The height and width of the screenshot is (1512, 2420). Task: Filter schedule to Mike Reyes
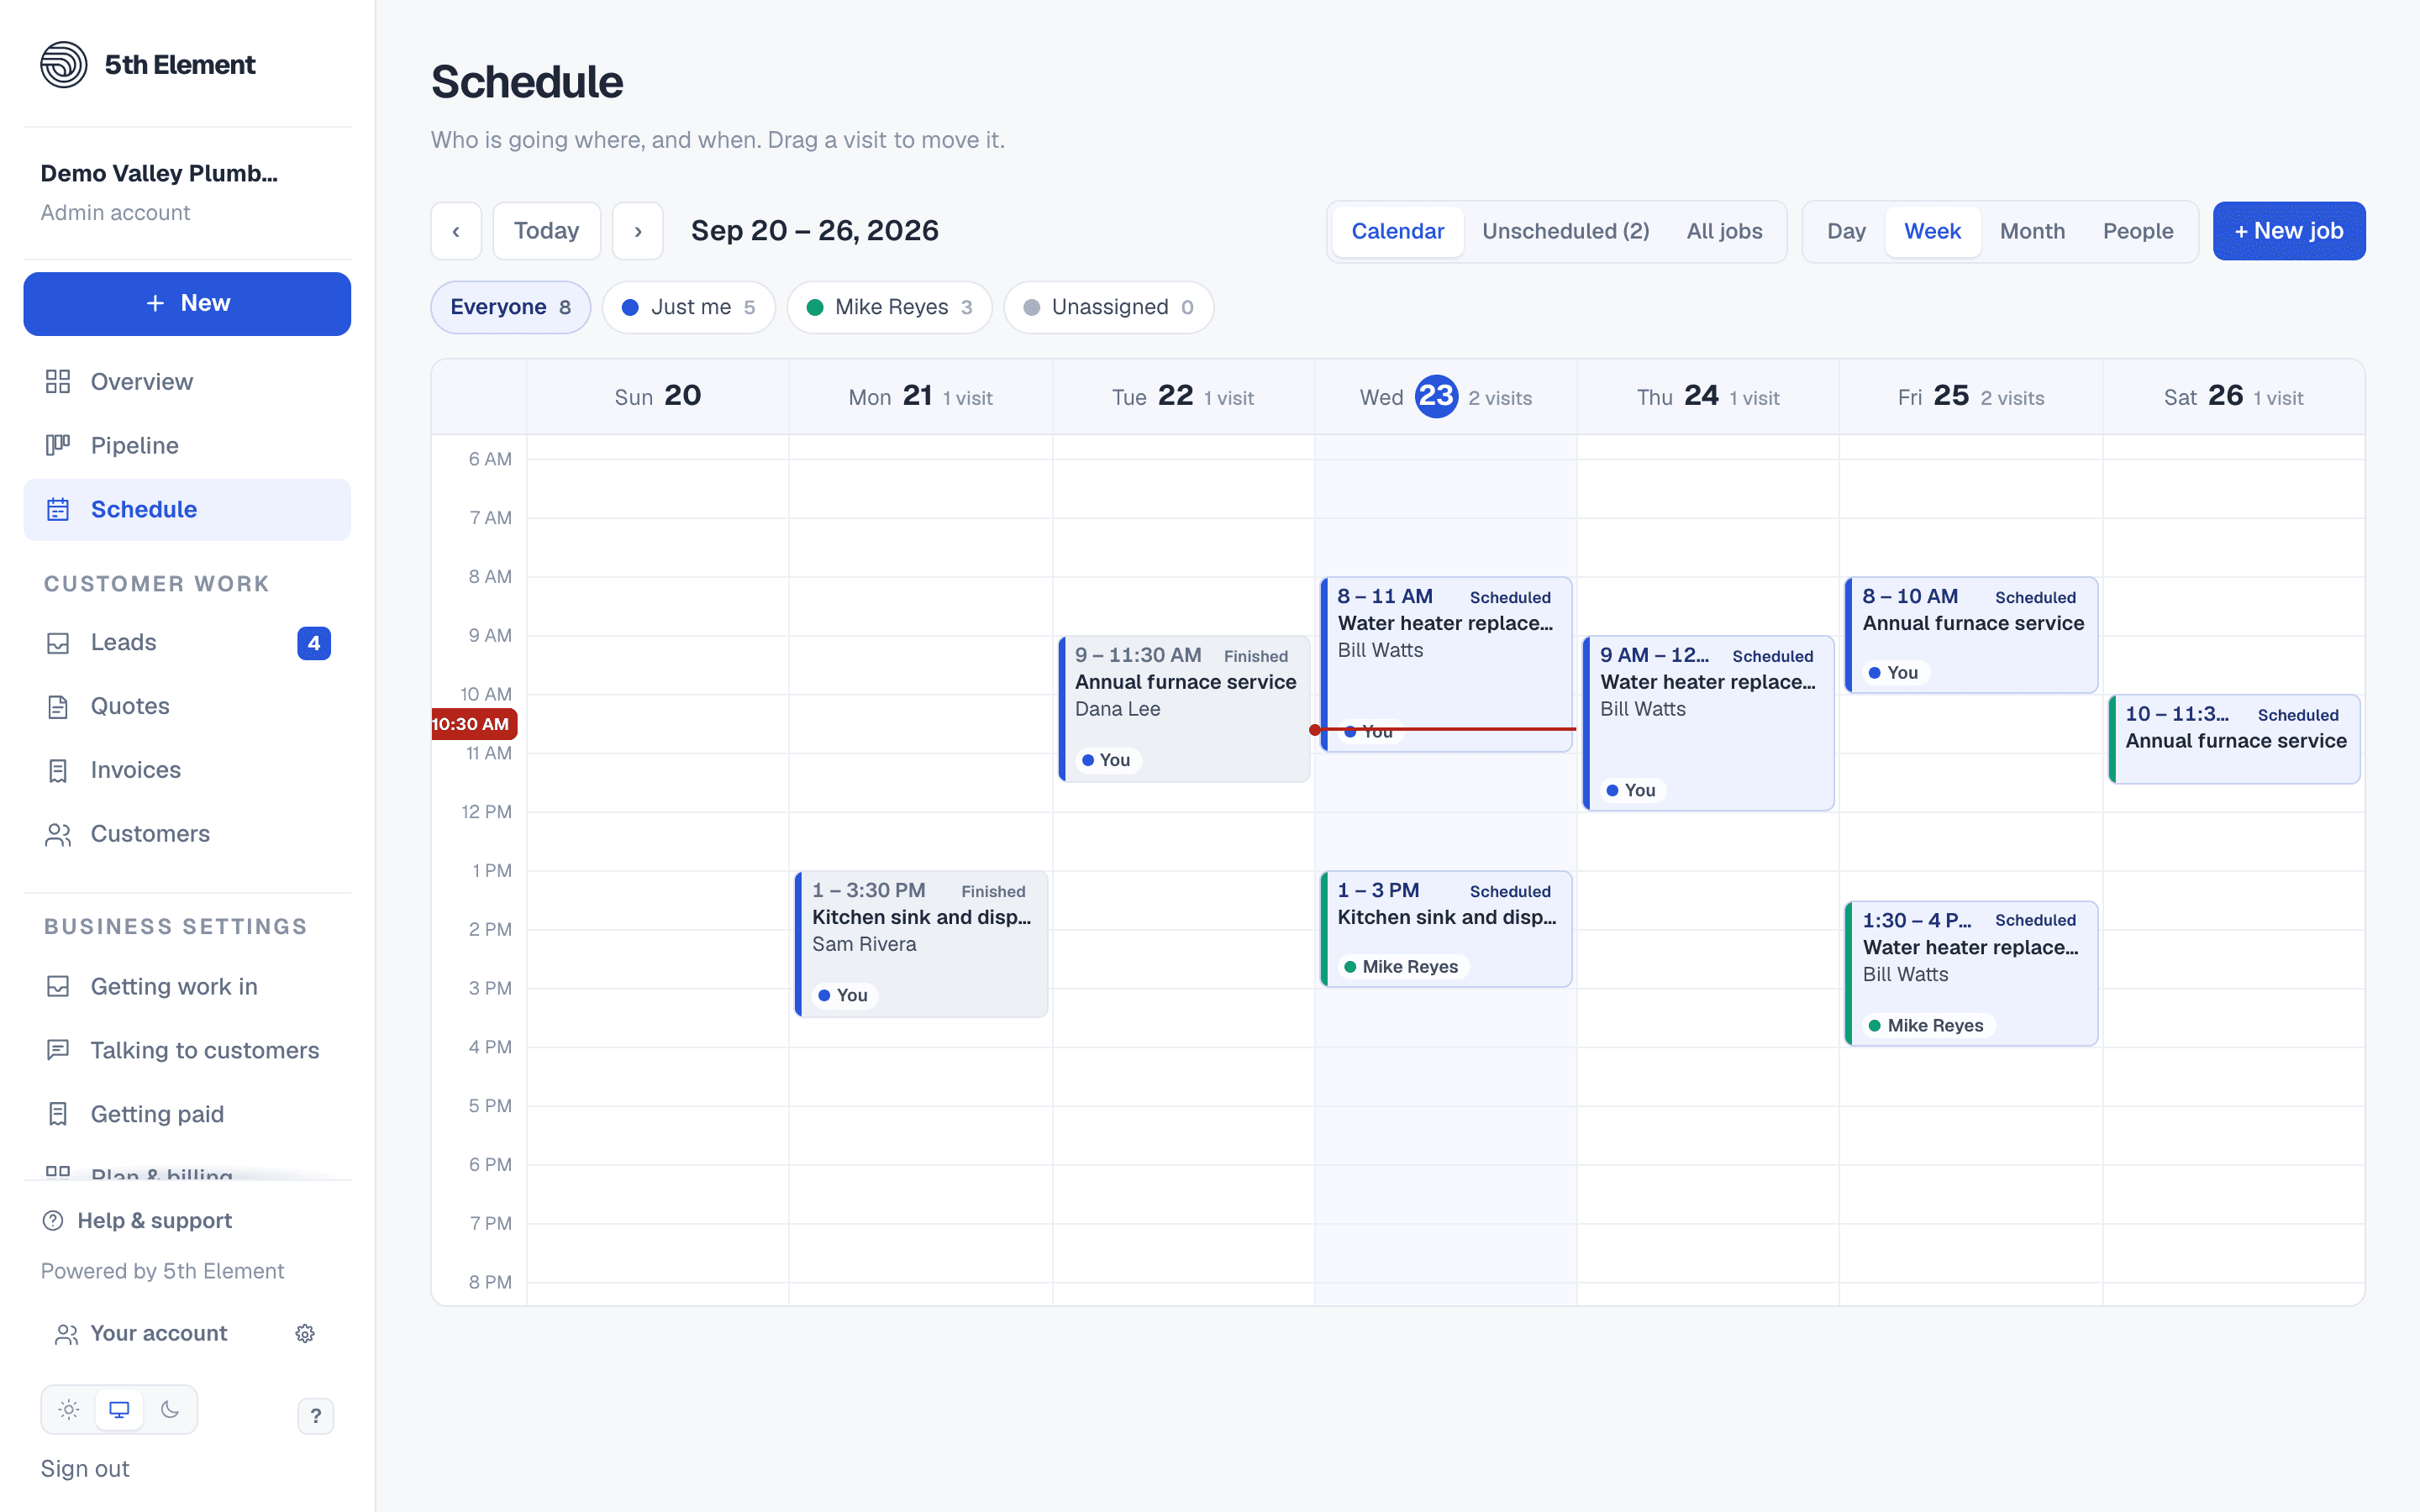click(x=890, y=307)
